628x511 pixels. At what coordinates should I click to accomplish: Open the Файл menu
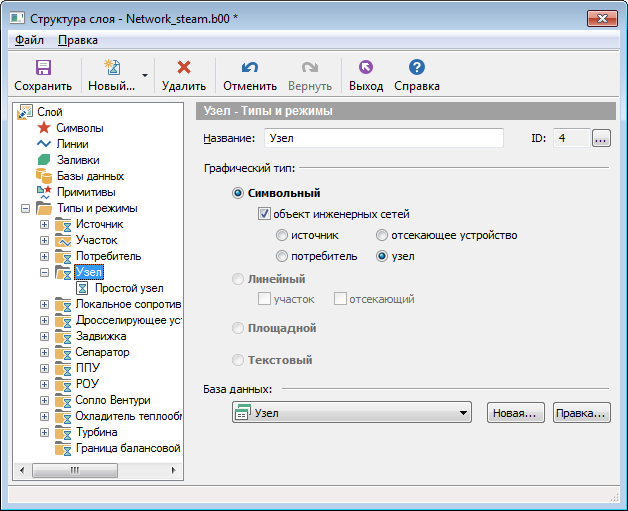point(29,40)
